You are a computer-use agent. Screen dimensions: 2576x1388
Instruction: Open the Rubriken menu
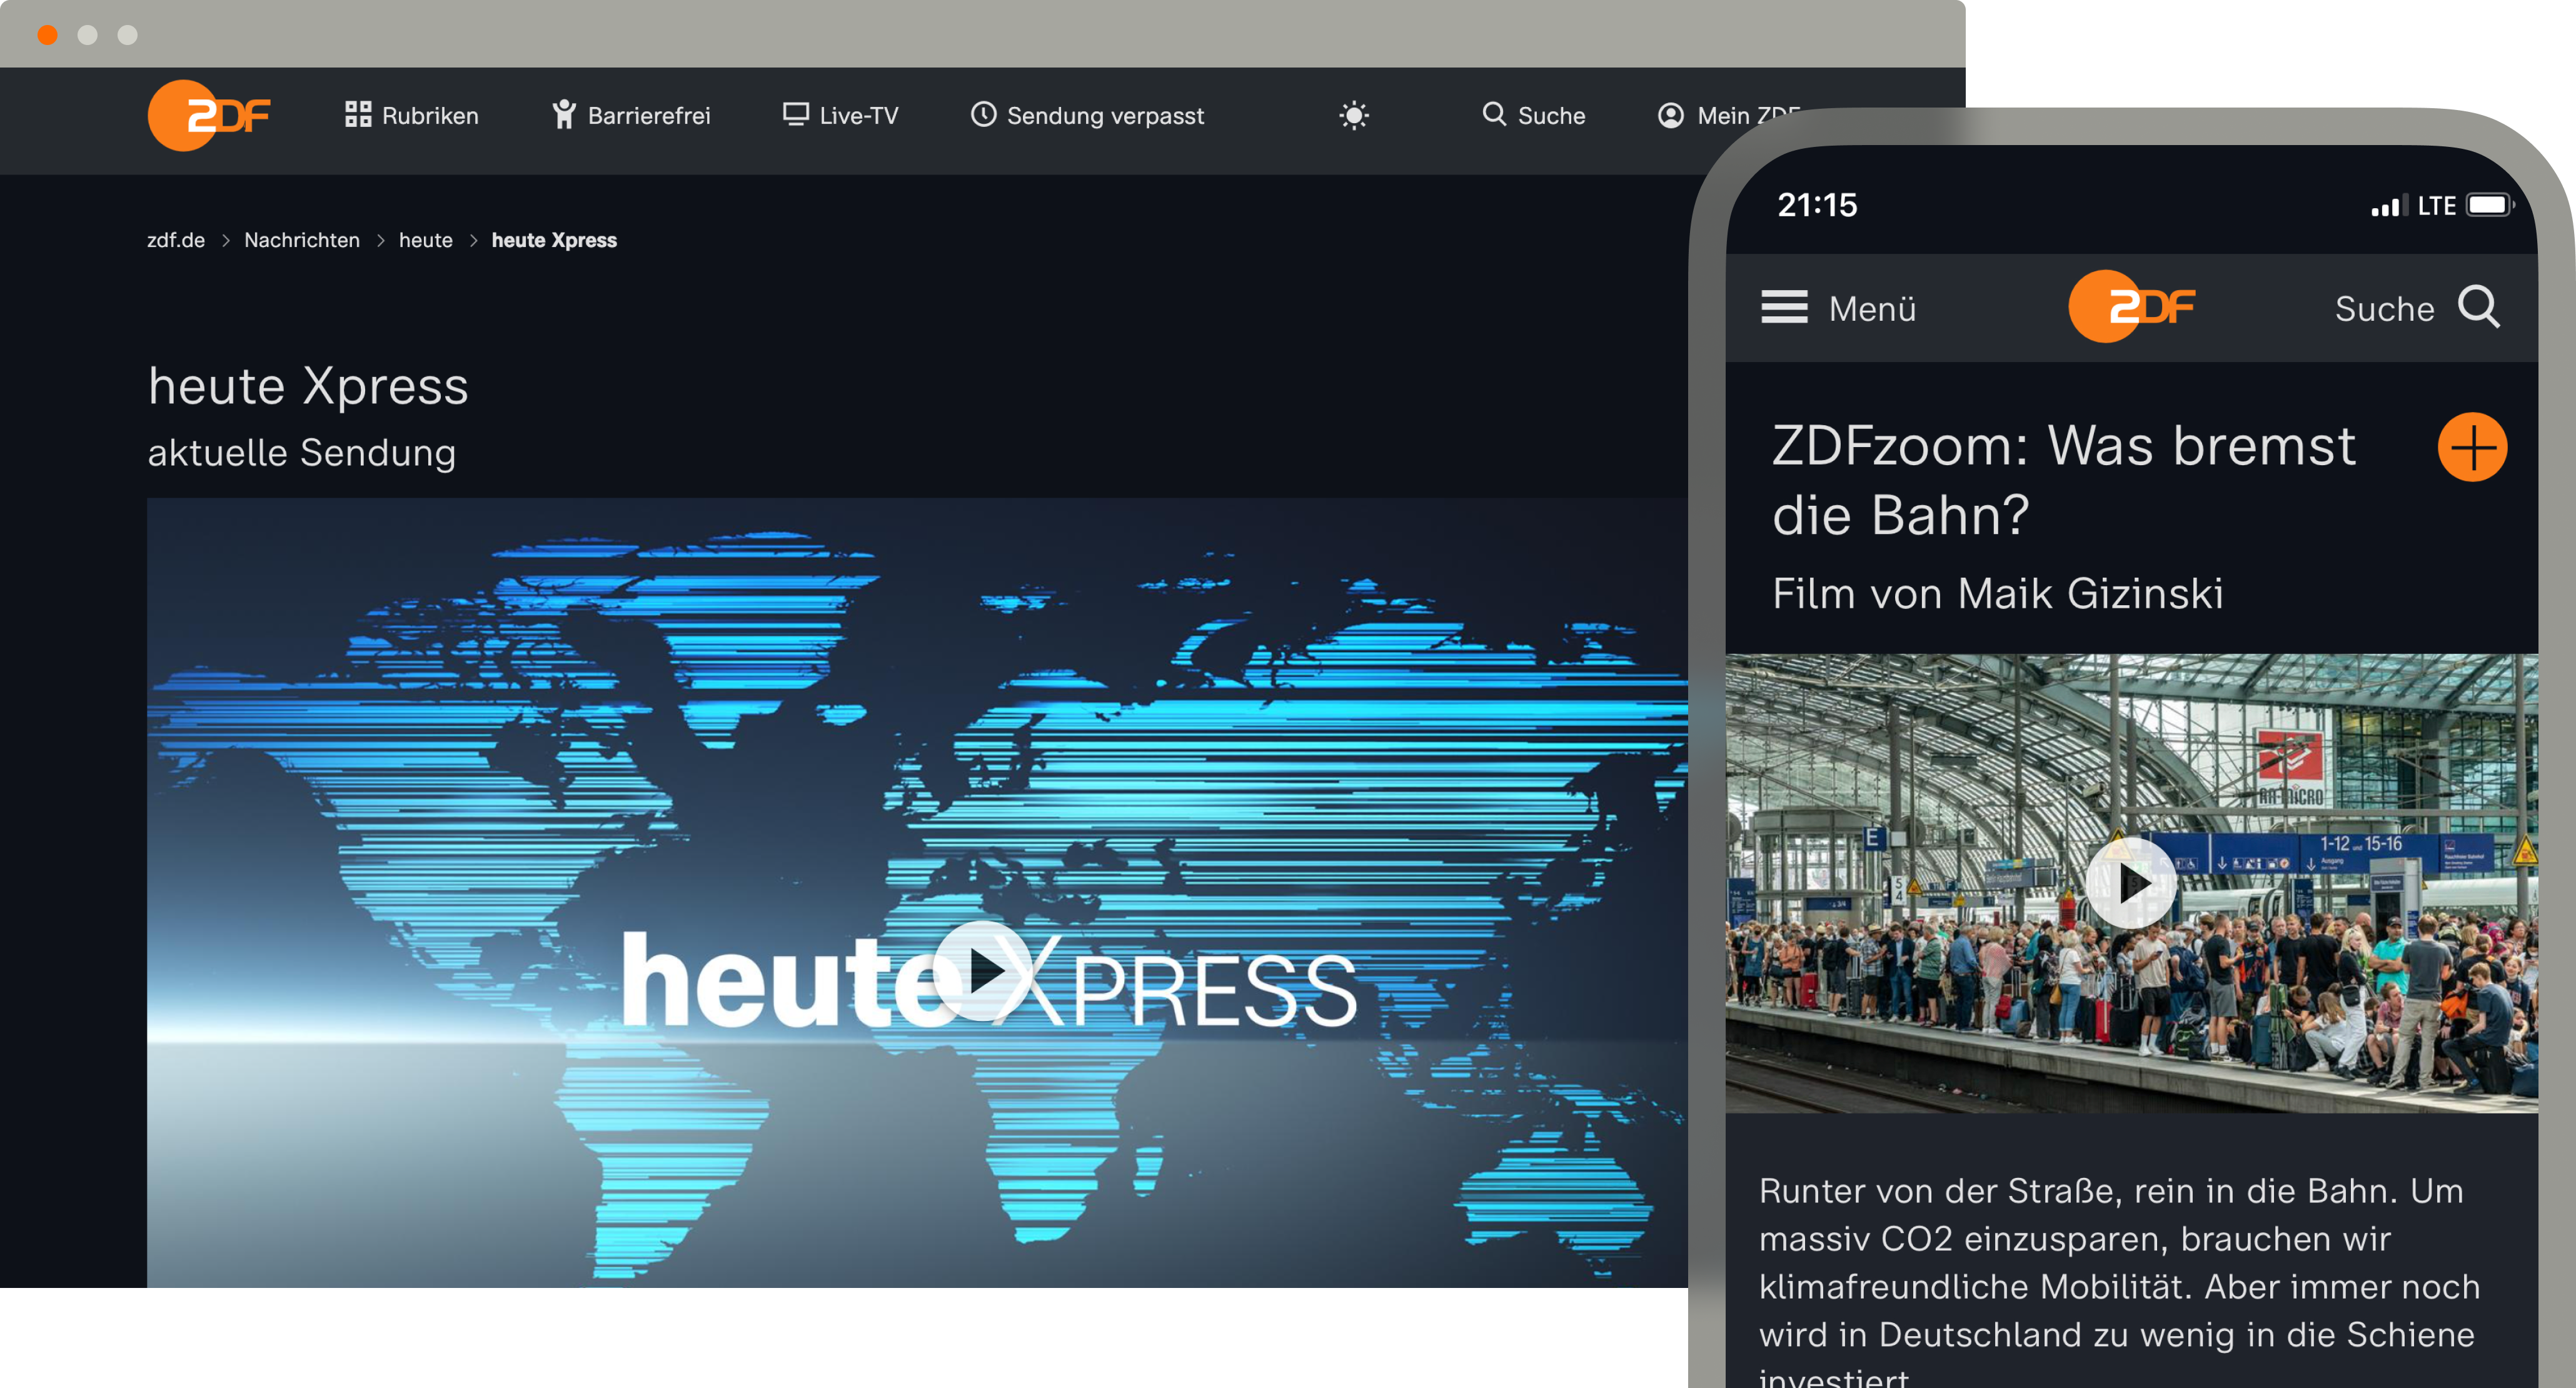tap(411, 115)
